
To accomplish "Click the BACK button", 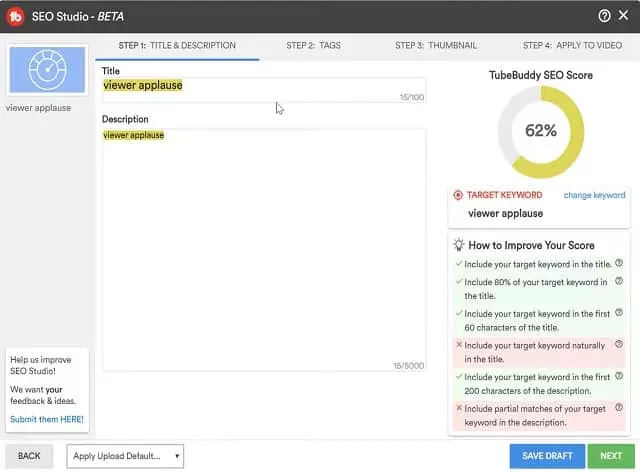I will click(29, 456).
